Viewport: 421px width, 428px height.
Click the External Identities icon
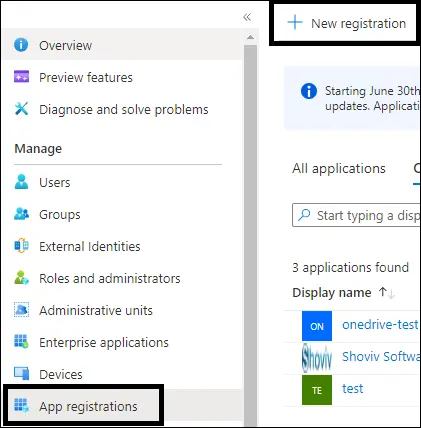[x=21, y=246]
